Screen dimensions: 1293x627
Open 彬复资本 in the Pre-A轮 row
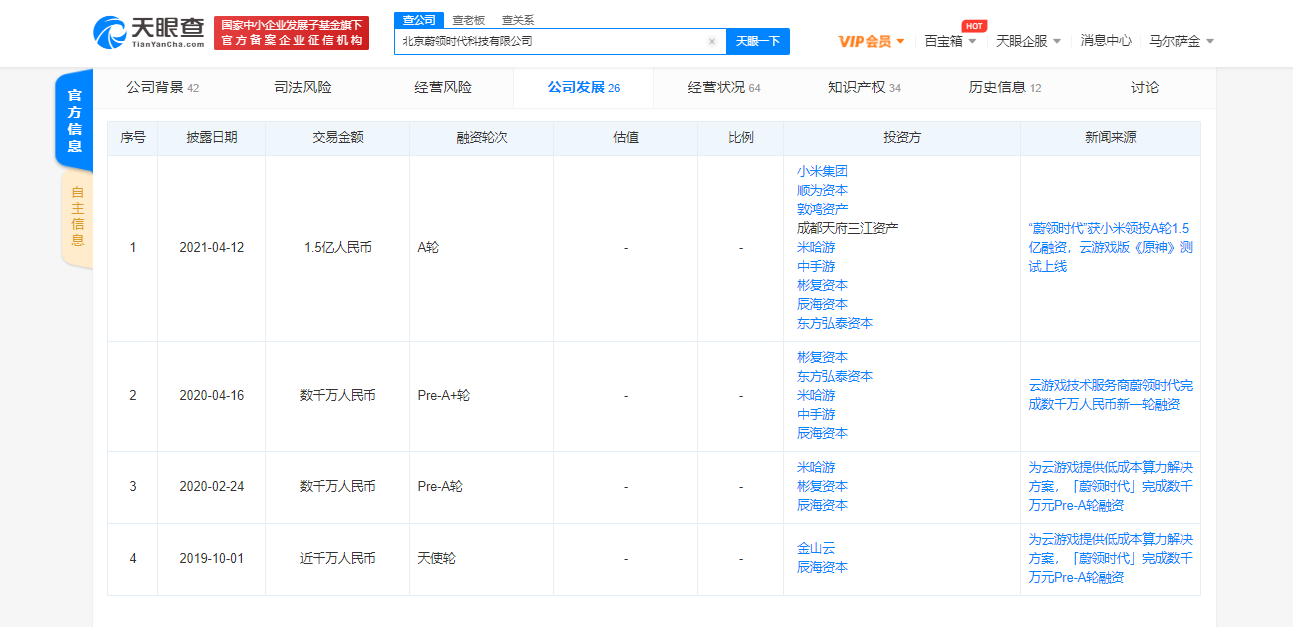coord(822,486)
